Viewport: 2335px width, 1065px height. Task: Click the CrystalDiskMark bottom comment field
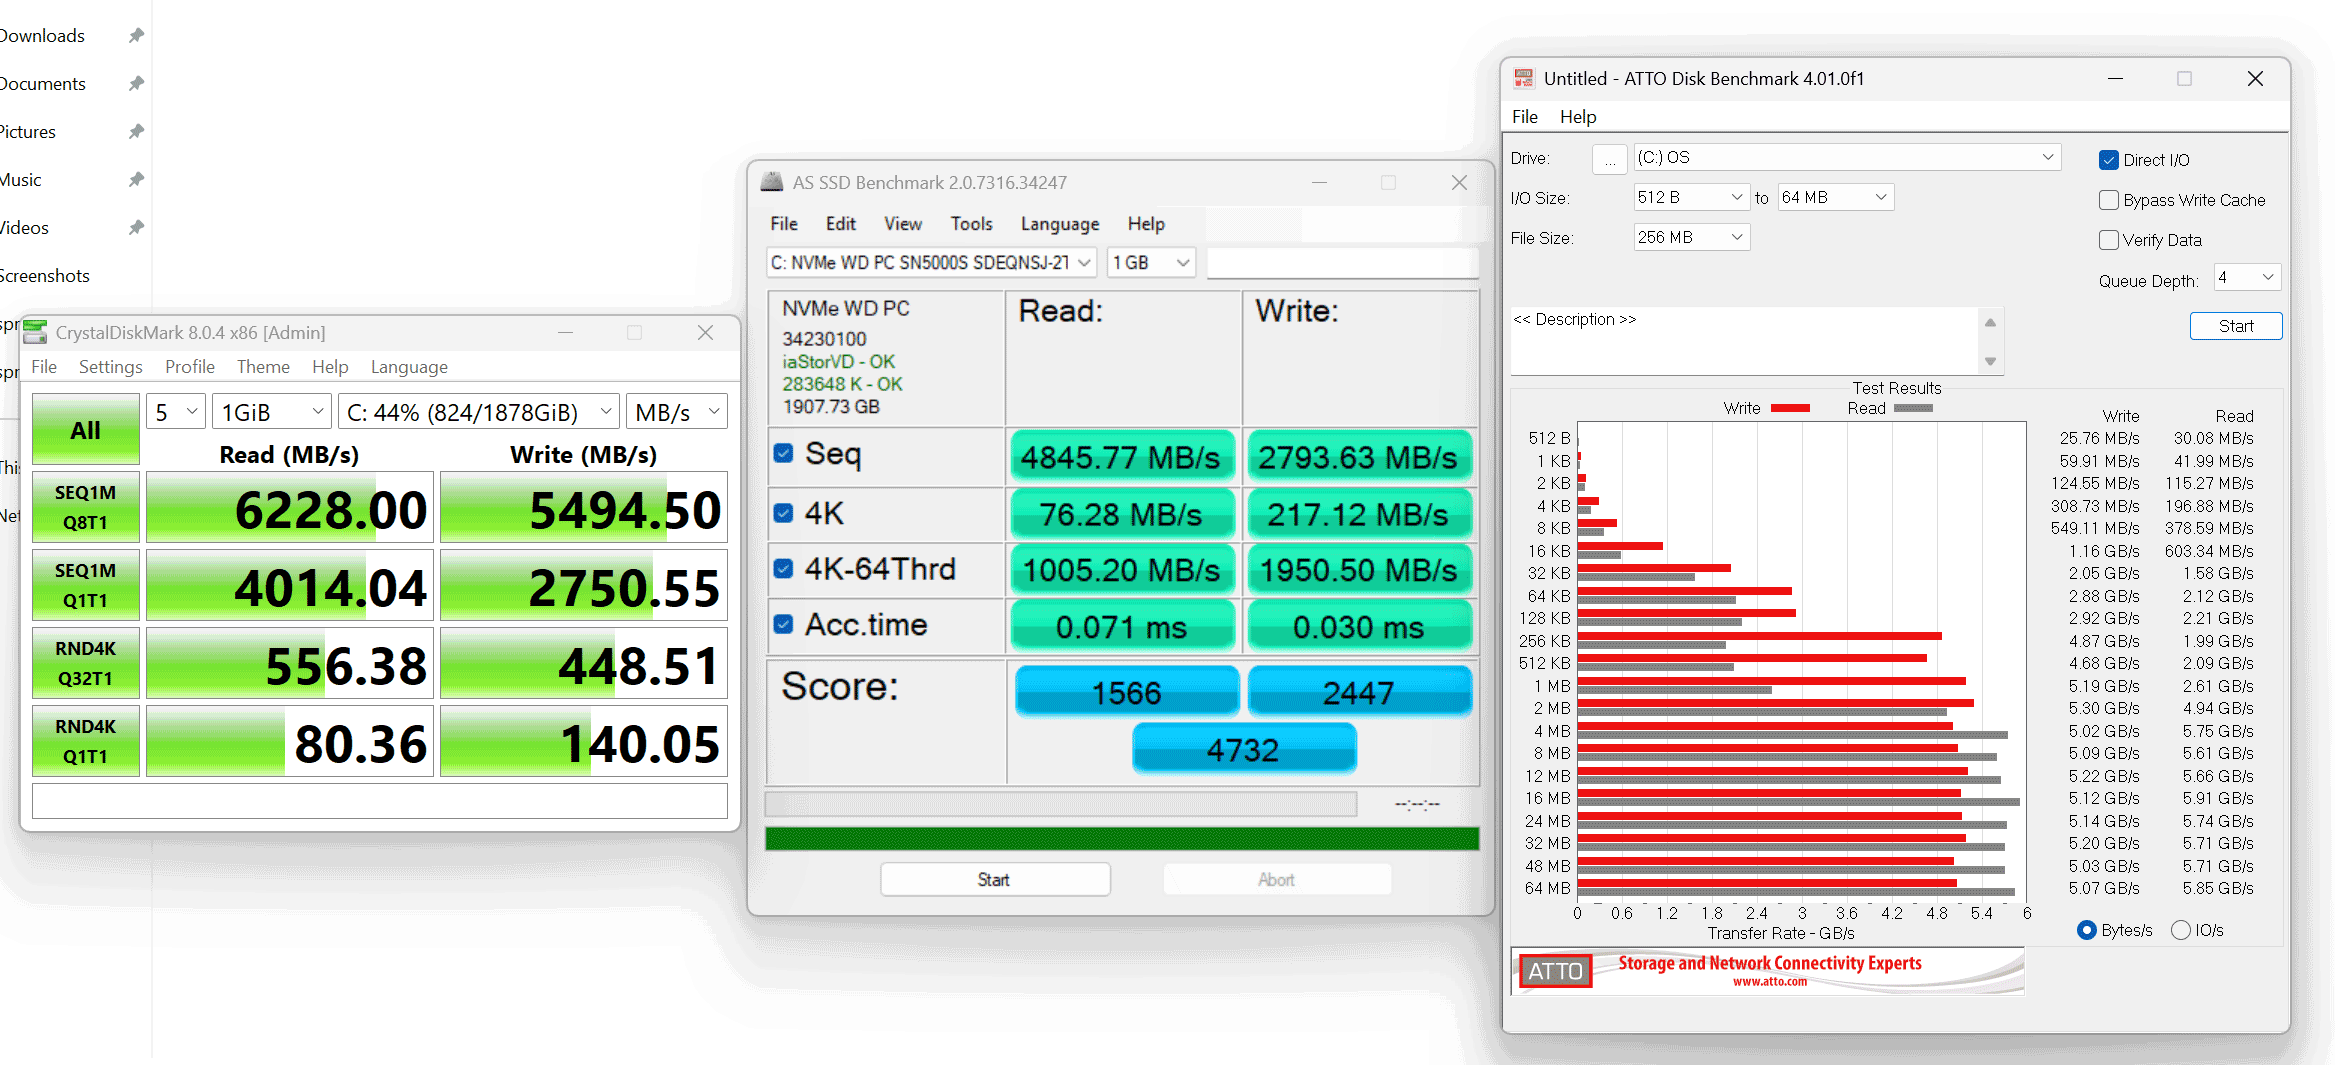[x=380, y=801]
